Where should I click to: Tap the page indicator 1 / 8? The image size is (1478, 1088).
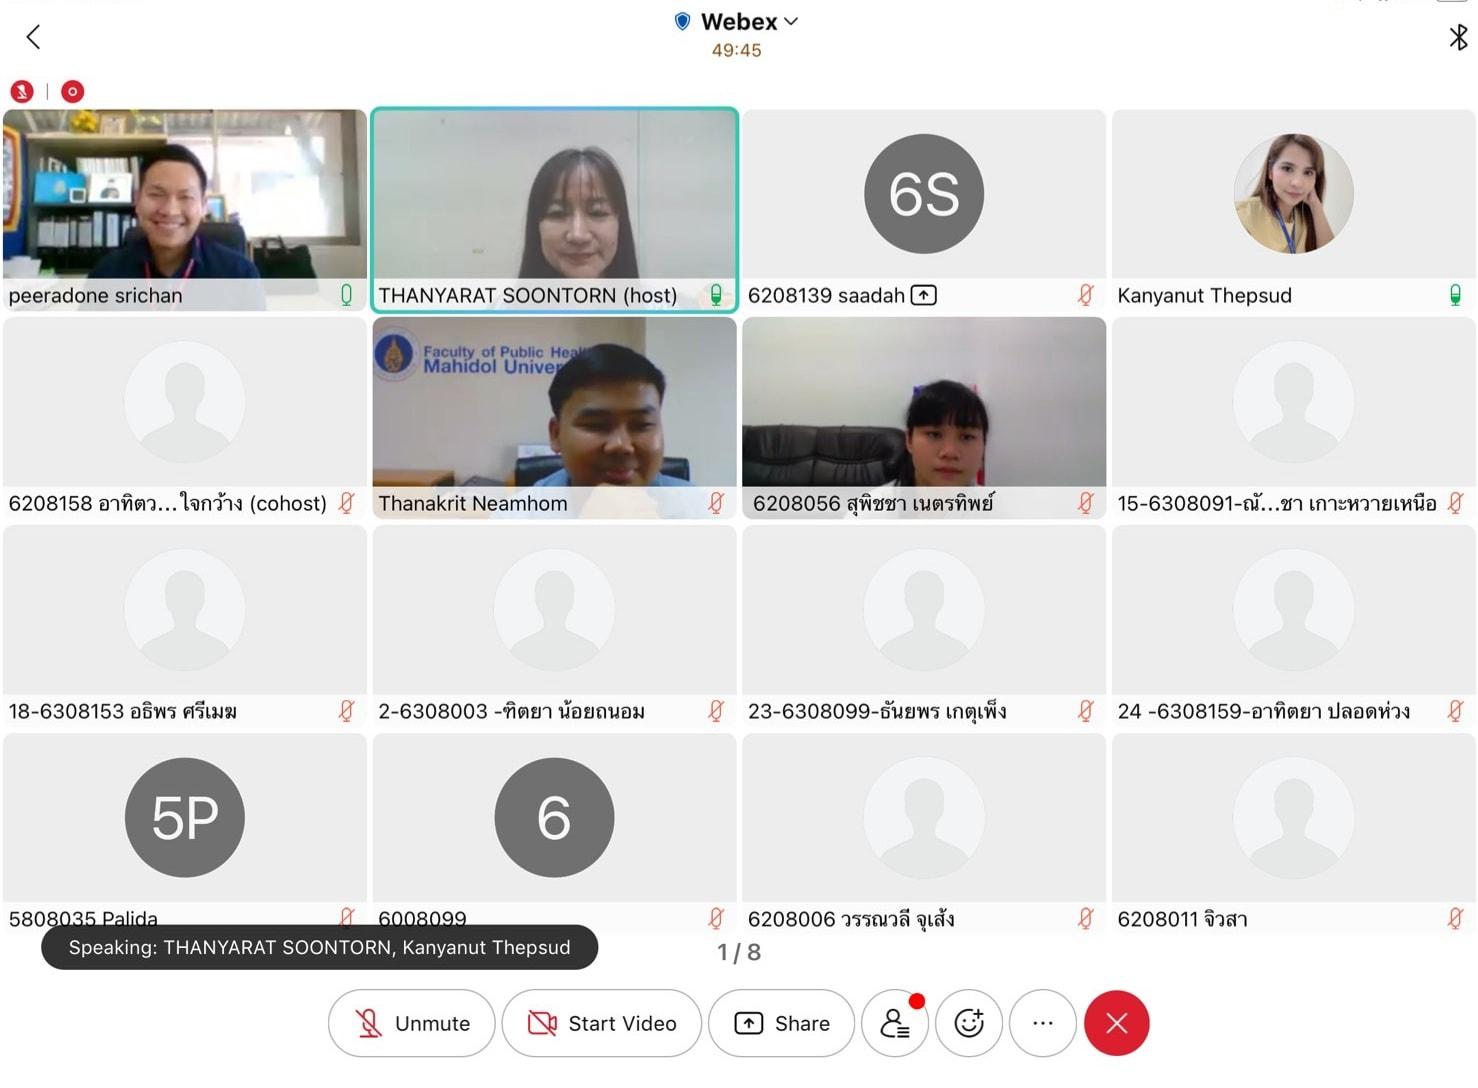[739, 952]
